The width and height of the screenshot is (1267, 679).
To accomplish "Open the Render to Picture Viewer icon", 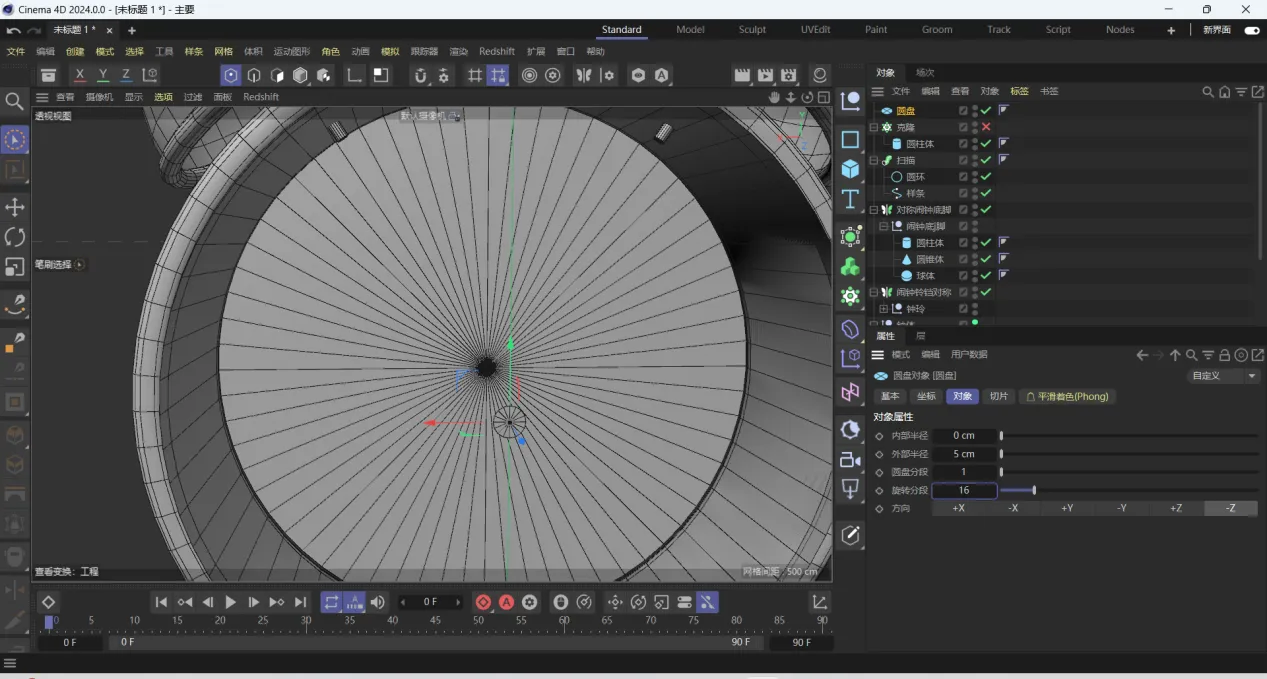I will pos(765,75).
